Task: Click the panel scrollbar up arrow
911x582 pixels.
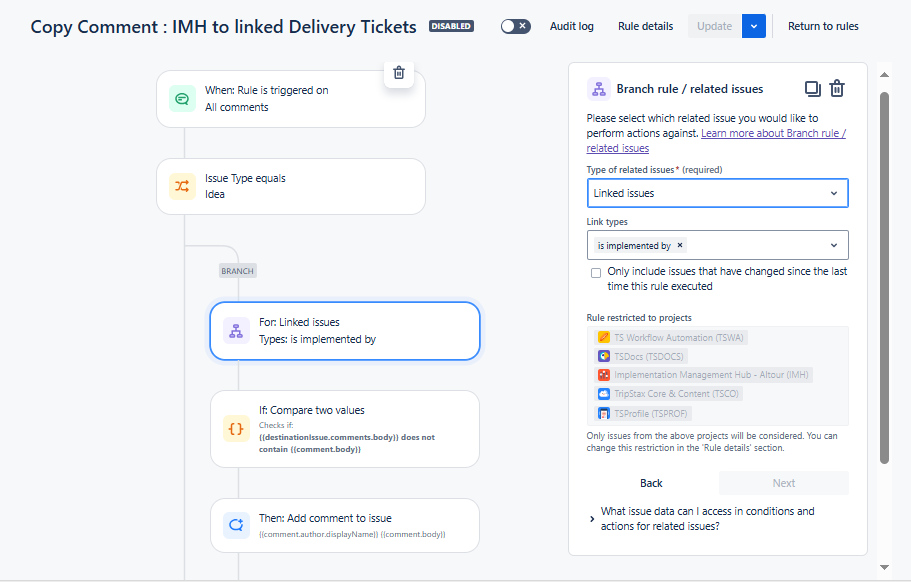Action: tap(884, 74)
